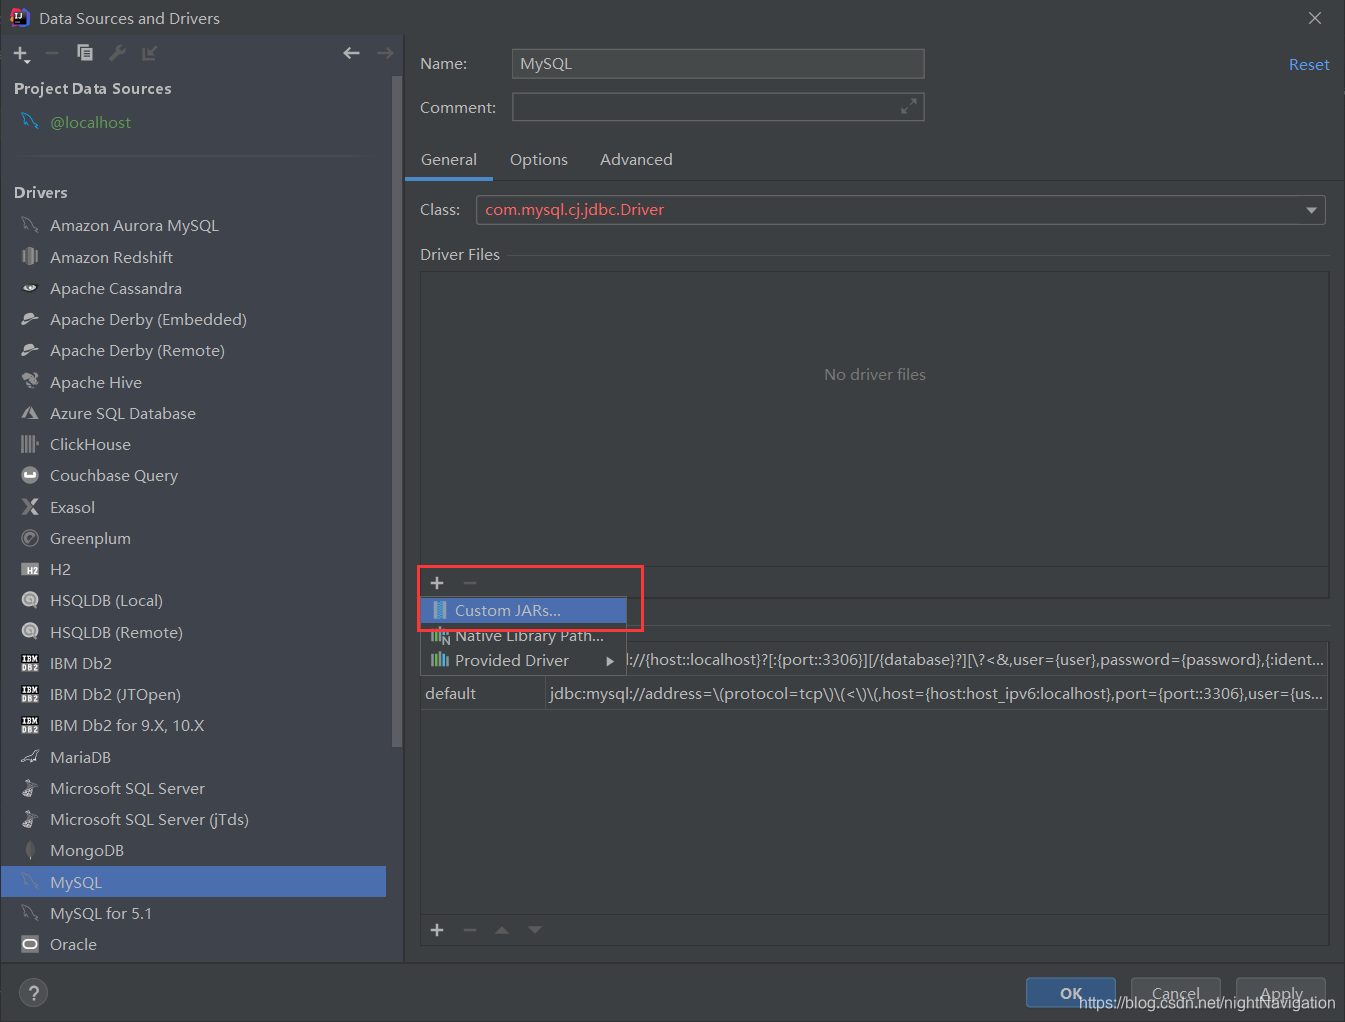
Task: Click the add driver file plus icon
Action: 437,583
